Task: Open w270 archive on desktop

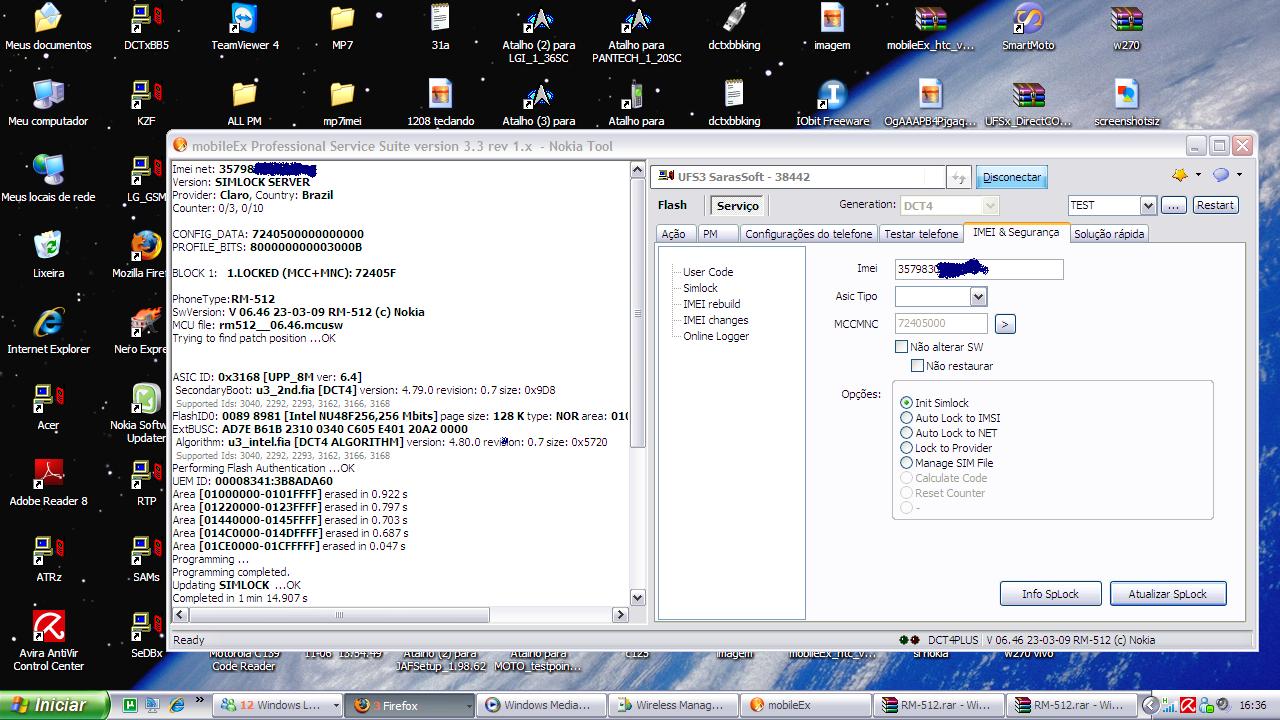Action: point(1126,27)
